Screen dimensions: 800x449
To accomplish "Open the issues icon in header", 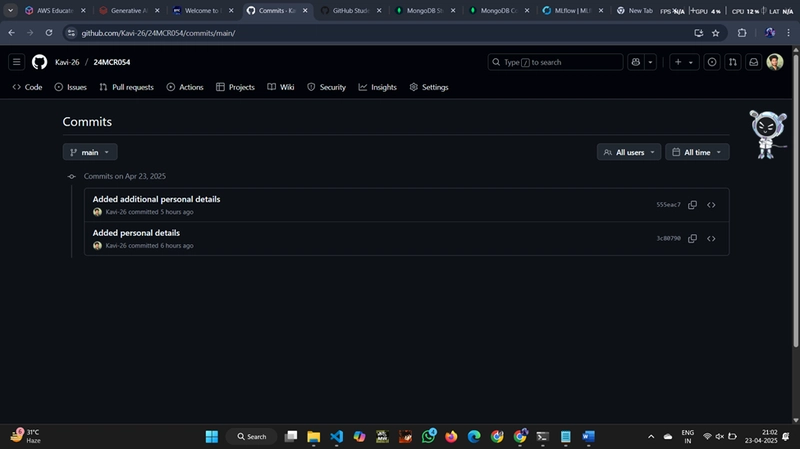I will tap(712, 62).
